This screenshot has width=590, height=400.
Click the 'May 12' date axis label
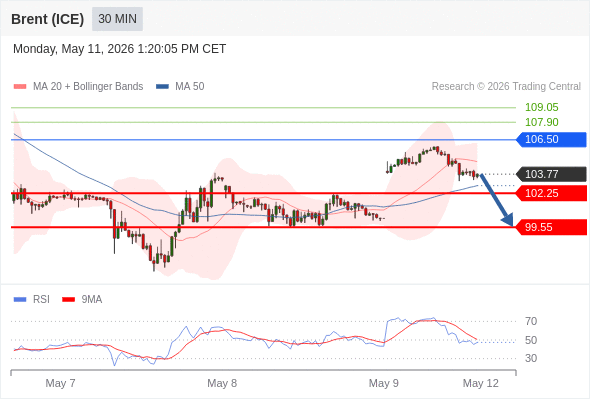[x=481, y=383]
